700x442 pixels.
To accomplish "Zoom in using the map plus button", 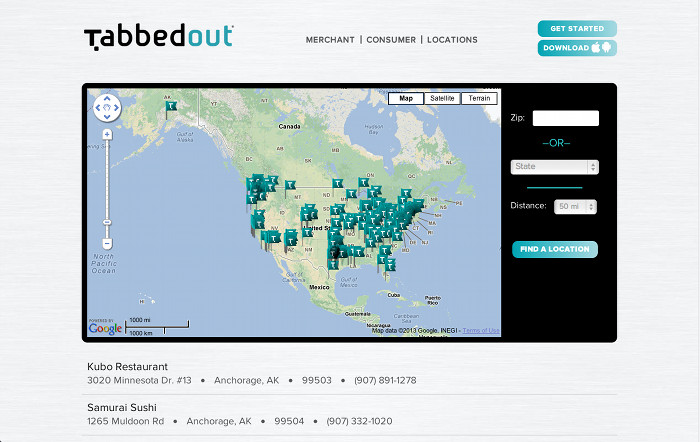I will tap(107, 134).
